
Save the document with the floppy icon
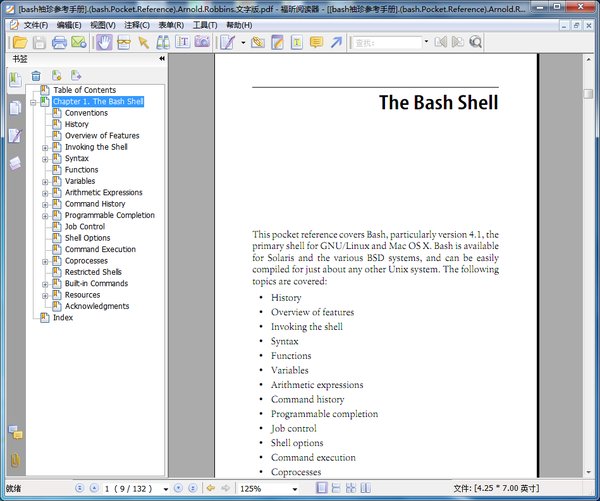(x=39, y=42)
